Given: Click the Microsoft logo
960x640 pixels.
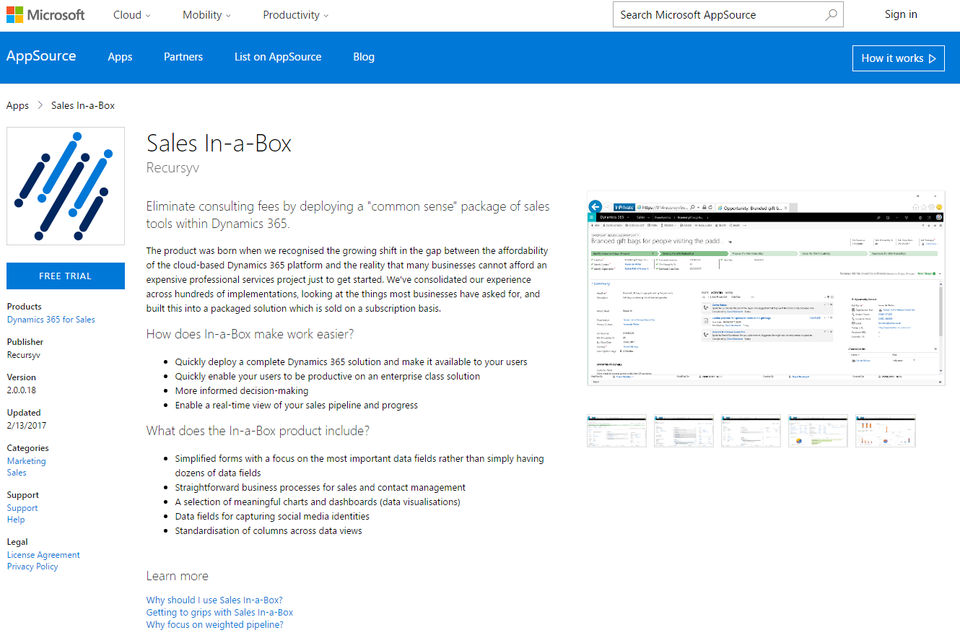Looking at the screenshot, I should point(45,15).
